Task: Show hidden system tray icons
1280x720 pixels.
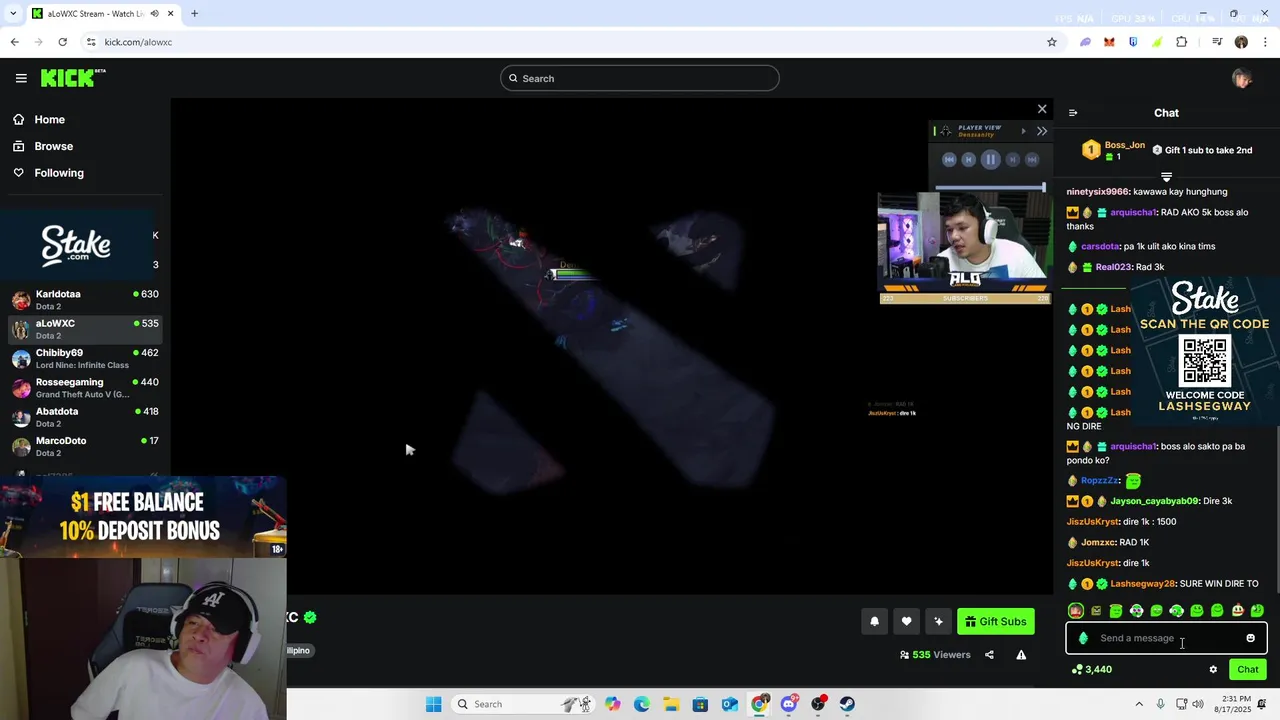Action: point(1138,704)
